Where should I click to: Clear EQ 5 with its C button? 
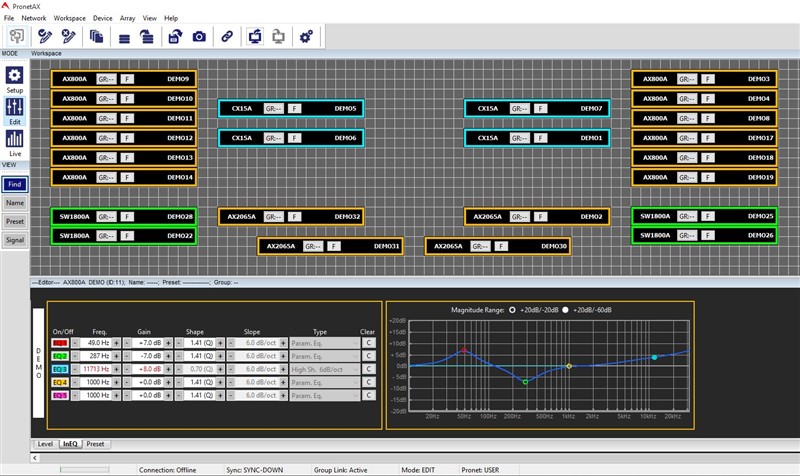tap(369, 395)
